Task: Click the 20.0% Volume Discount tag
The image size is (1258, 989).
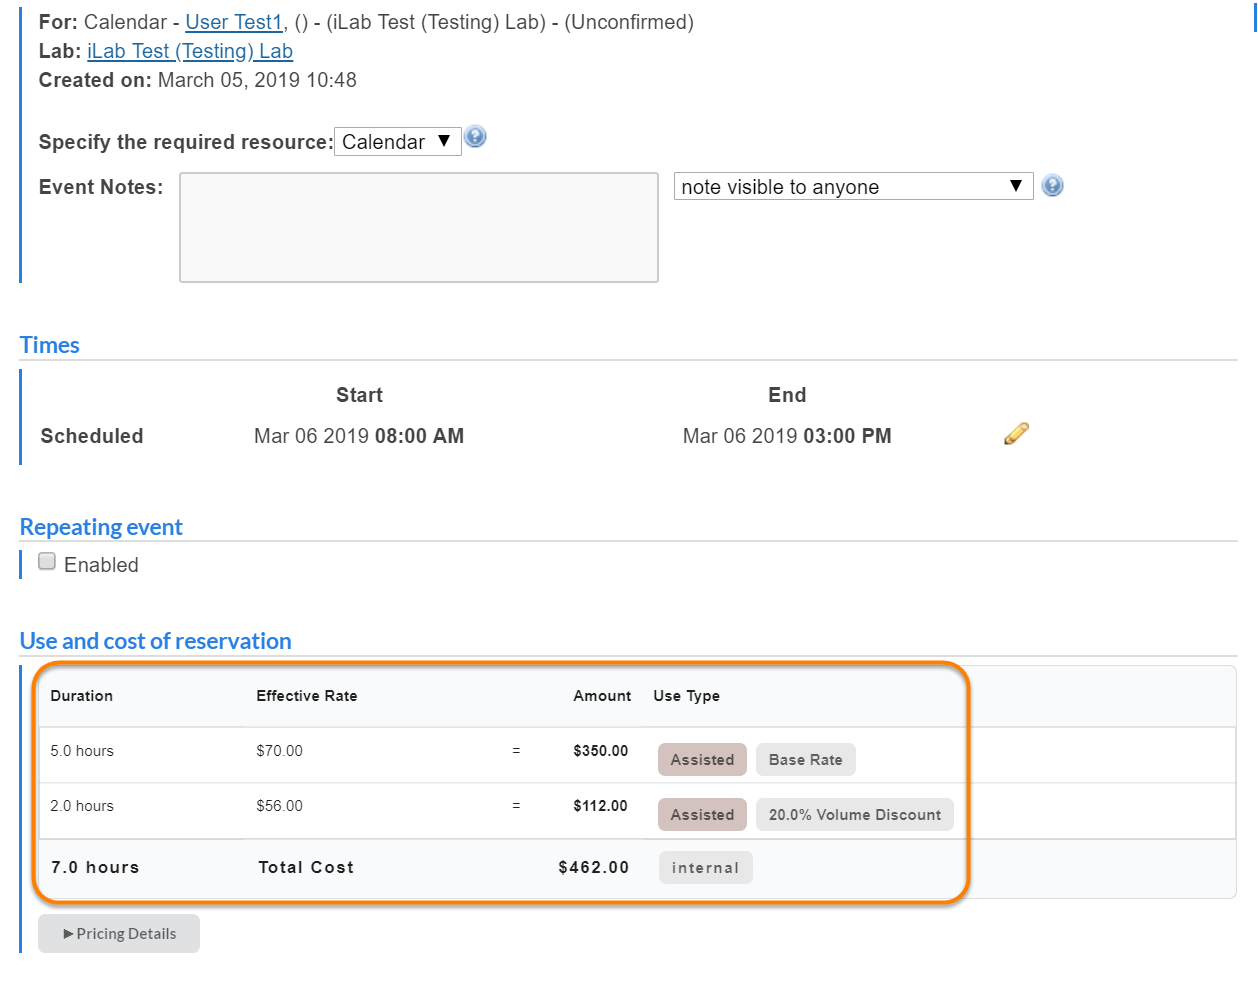Action: [854, 815]
